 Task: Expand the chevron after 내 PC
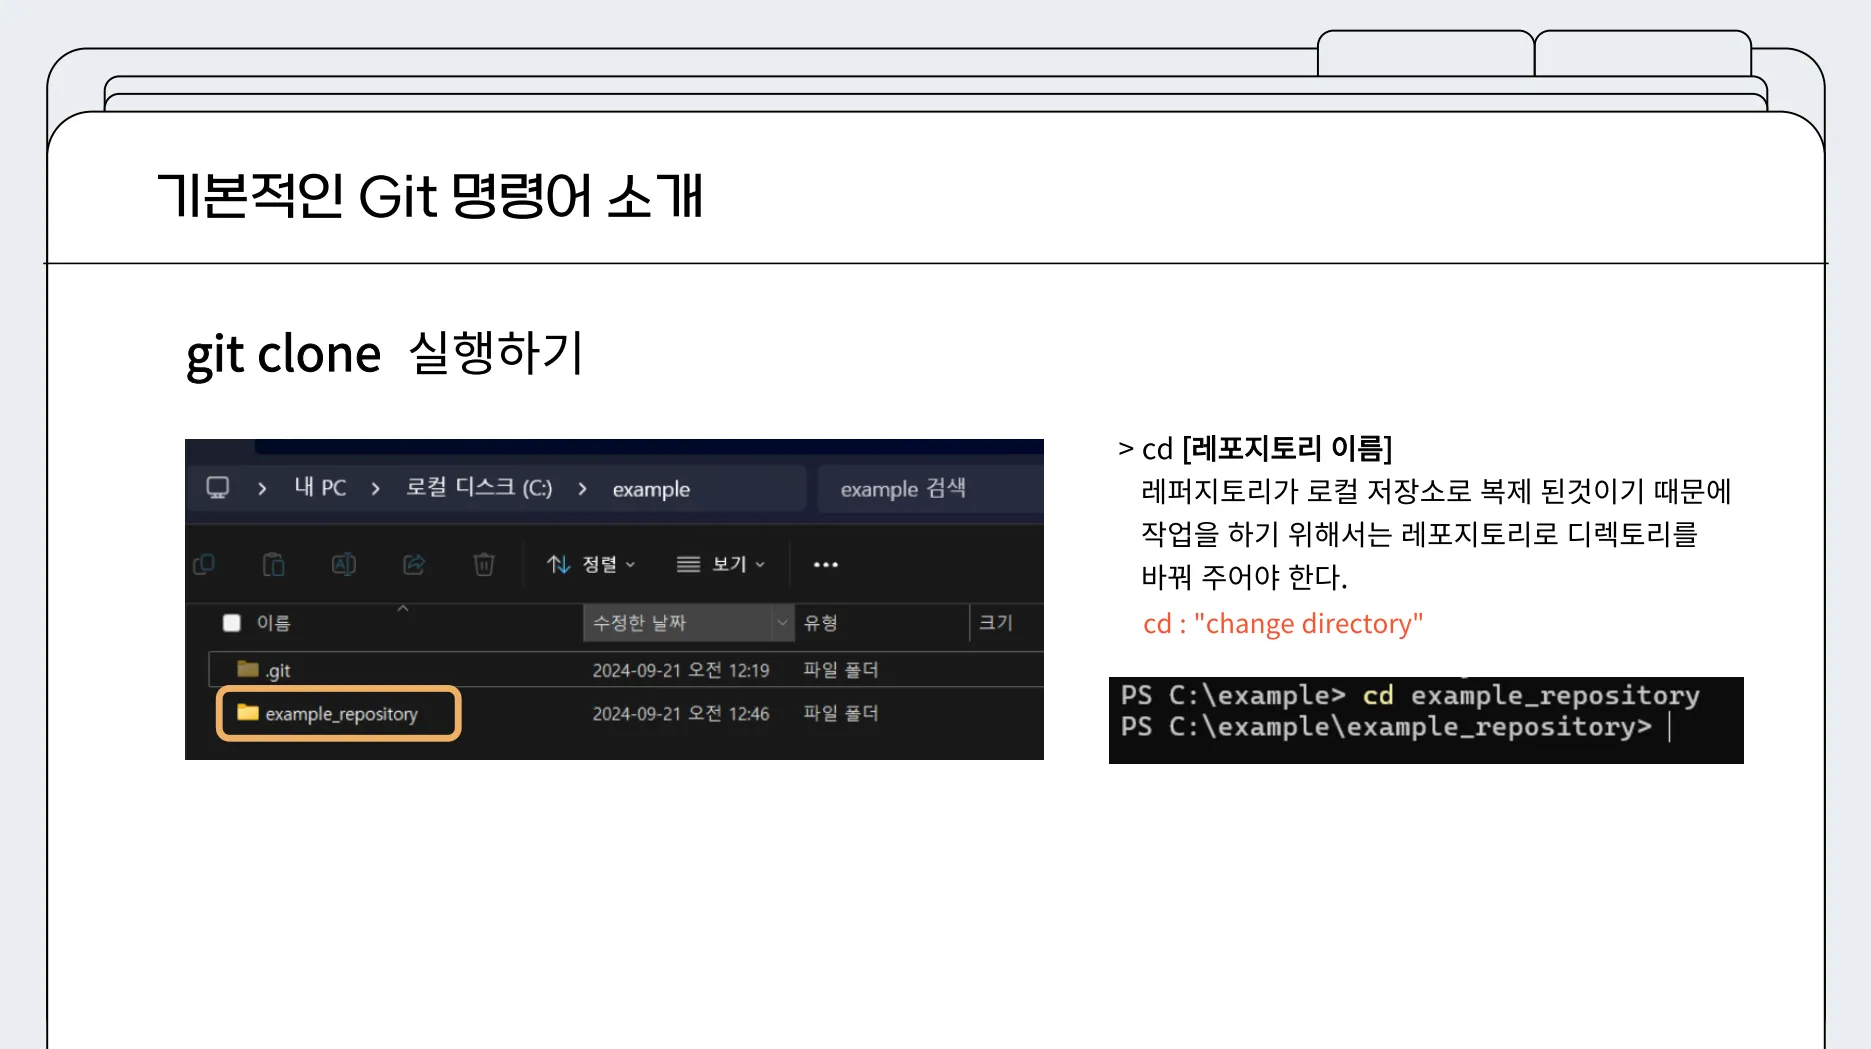376,488
